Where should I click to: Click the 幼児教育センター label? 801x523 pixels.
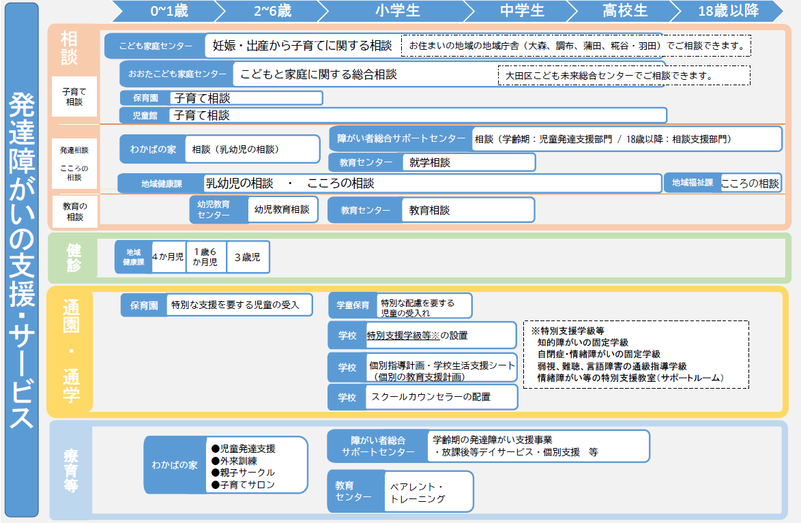(219, 210)
